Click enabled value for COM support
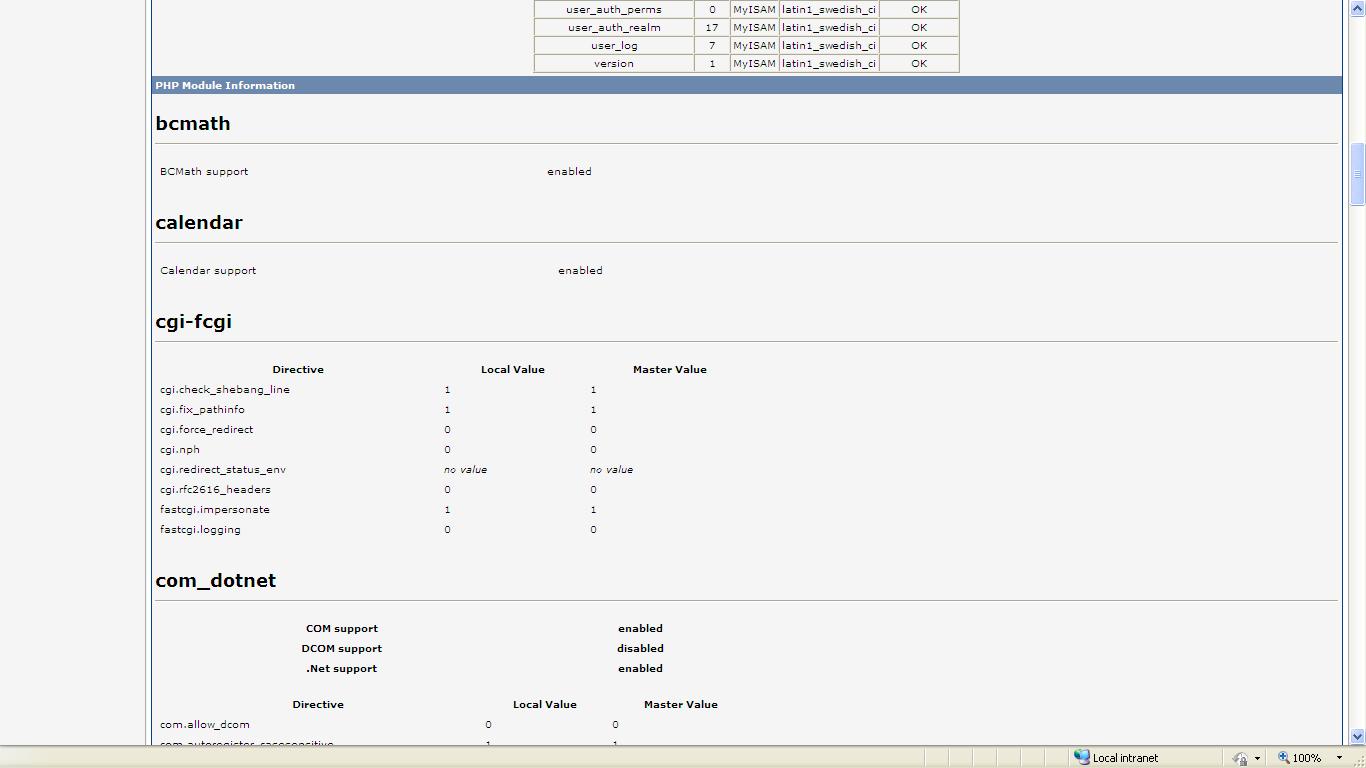This screenshot has height=768, width=1366. [x=640, y=628]
